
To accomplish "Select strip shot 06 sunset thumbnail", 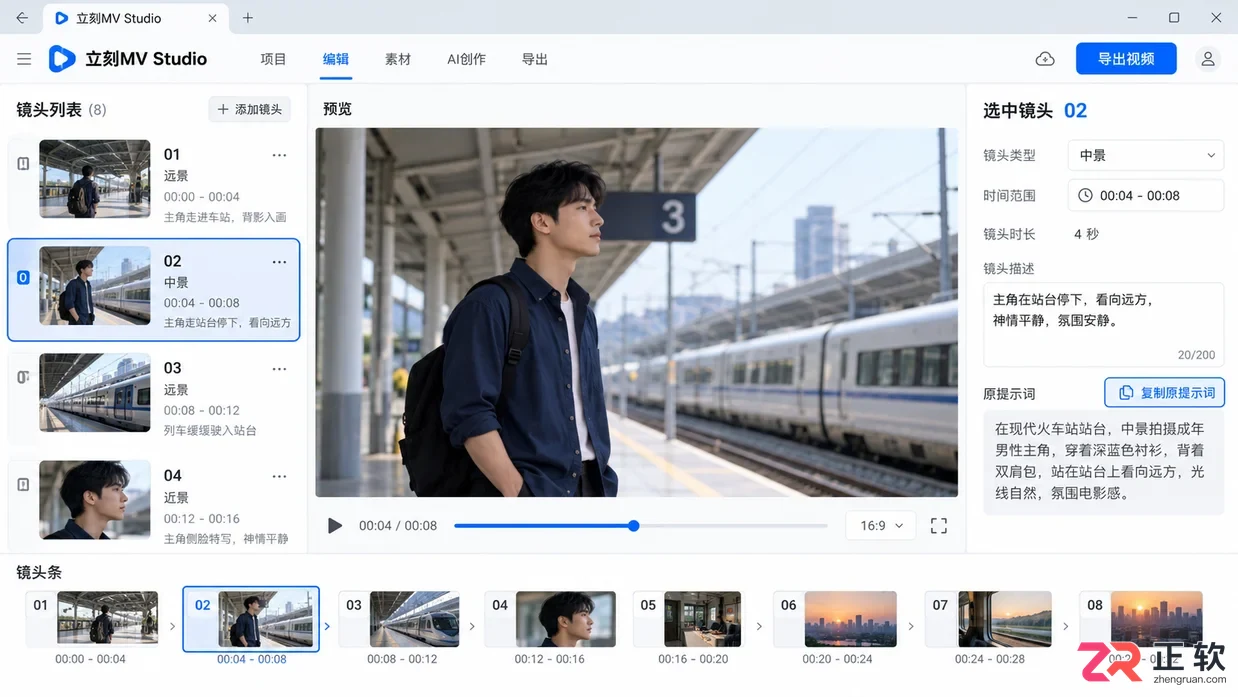I will (851, 618).
